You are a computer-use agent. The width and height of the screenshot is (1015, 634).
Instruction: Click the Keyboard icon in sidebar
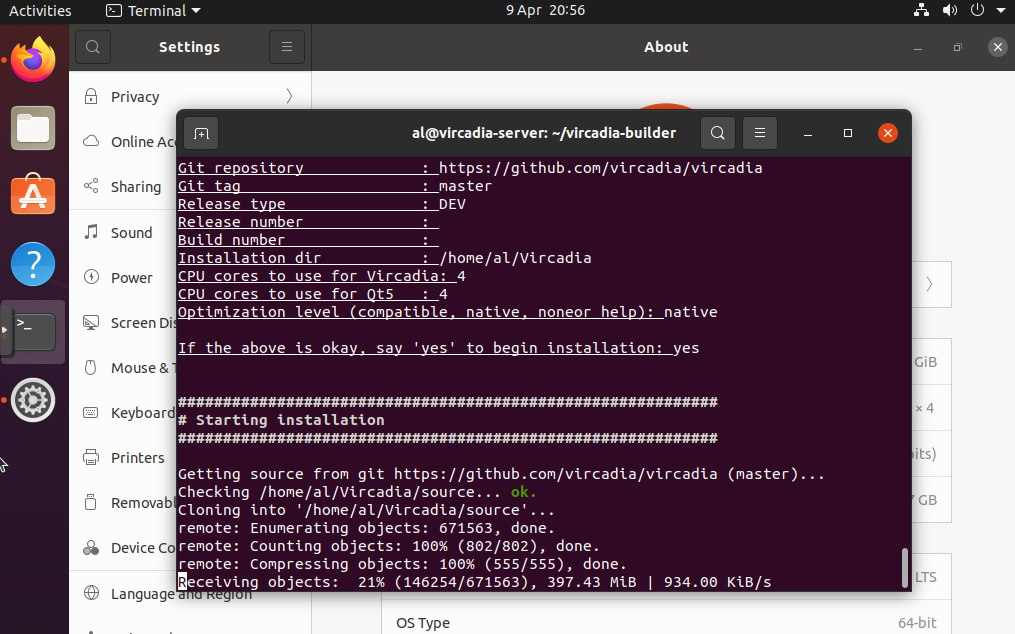(x=91, y=413)
